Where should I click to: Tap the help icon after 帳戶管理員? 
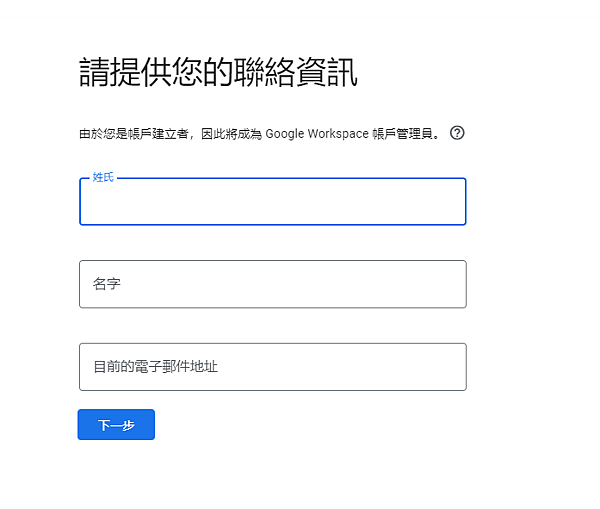(457, 133)
